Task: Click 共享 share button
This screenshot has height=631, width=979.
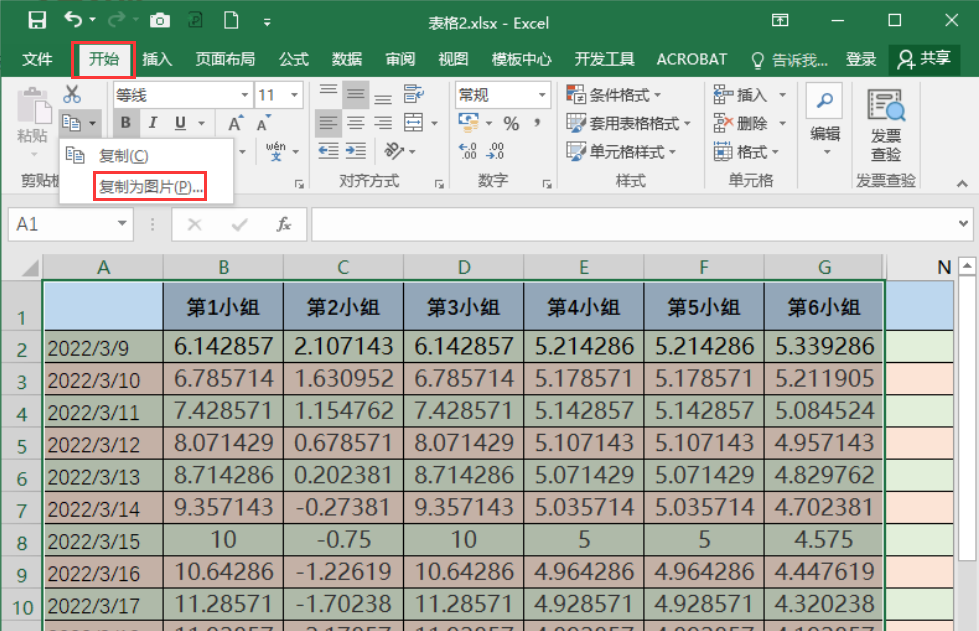Action: [x=924, y=59]
